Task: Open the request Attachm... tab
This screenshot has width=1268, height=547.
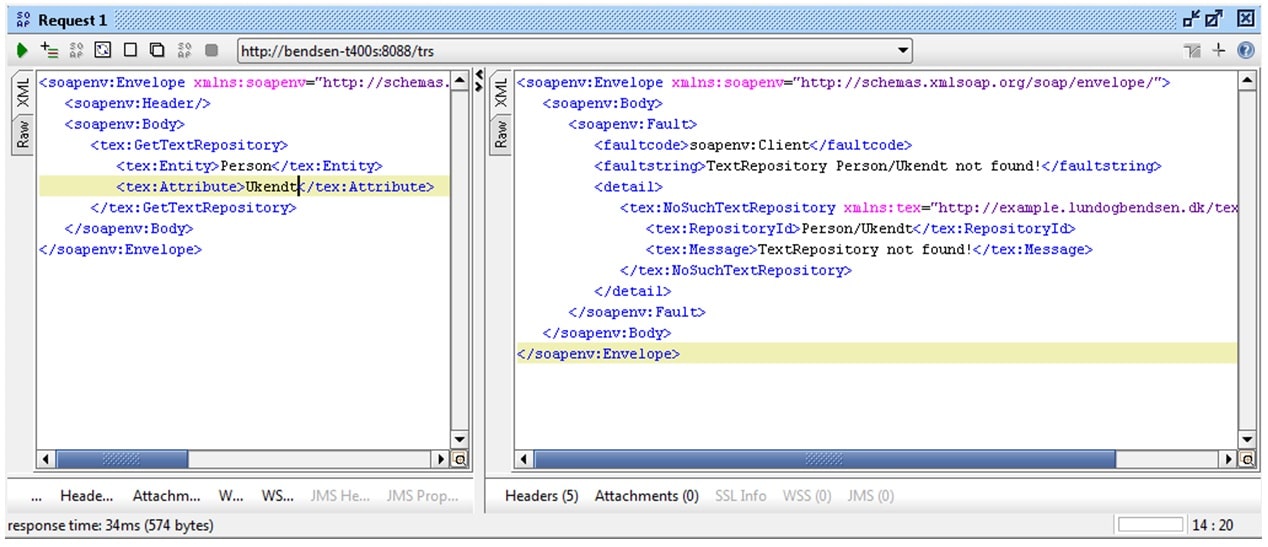Action: pos(166,496)
